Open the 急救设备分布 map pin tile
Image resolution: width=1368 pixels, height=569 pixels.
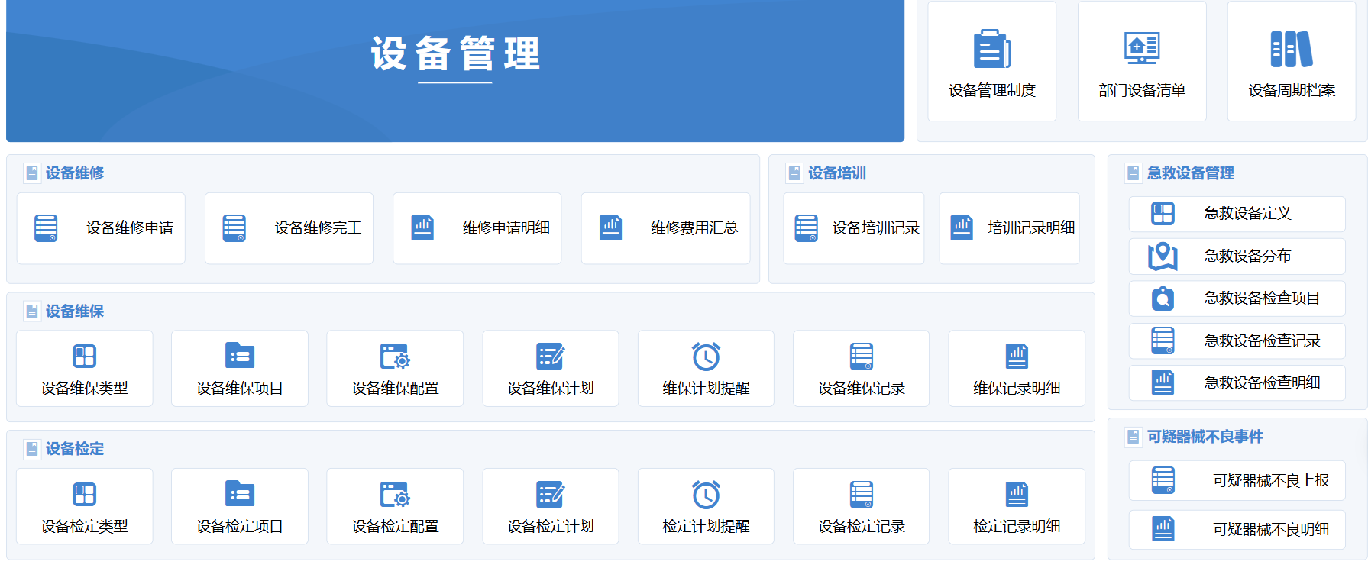point(1237,256)
